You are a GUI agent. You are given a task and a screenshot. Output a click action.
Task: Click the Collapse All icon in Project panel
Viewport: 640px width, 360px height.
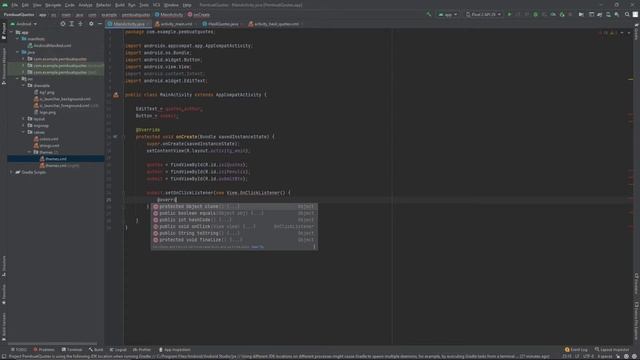coord(80,24)
